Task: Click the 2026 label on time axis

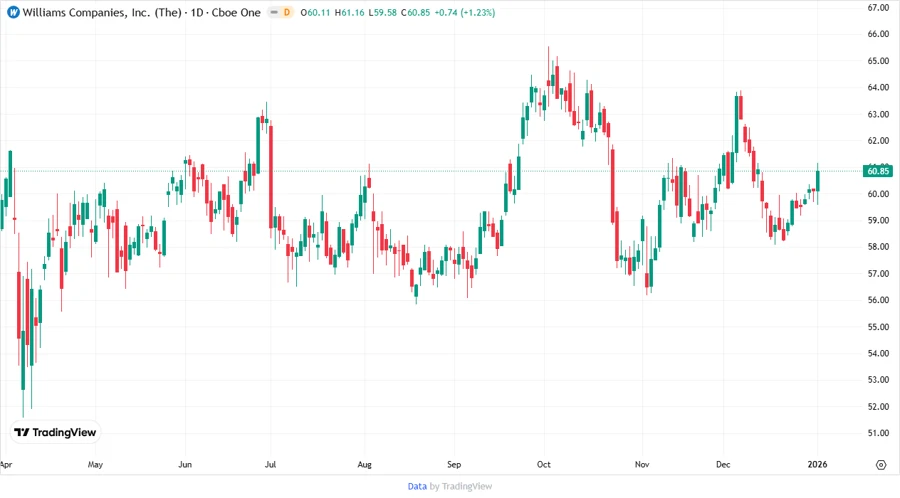Action: pos(817,465)
